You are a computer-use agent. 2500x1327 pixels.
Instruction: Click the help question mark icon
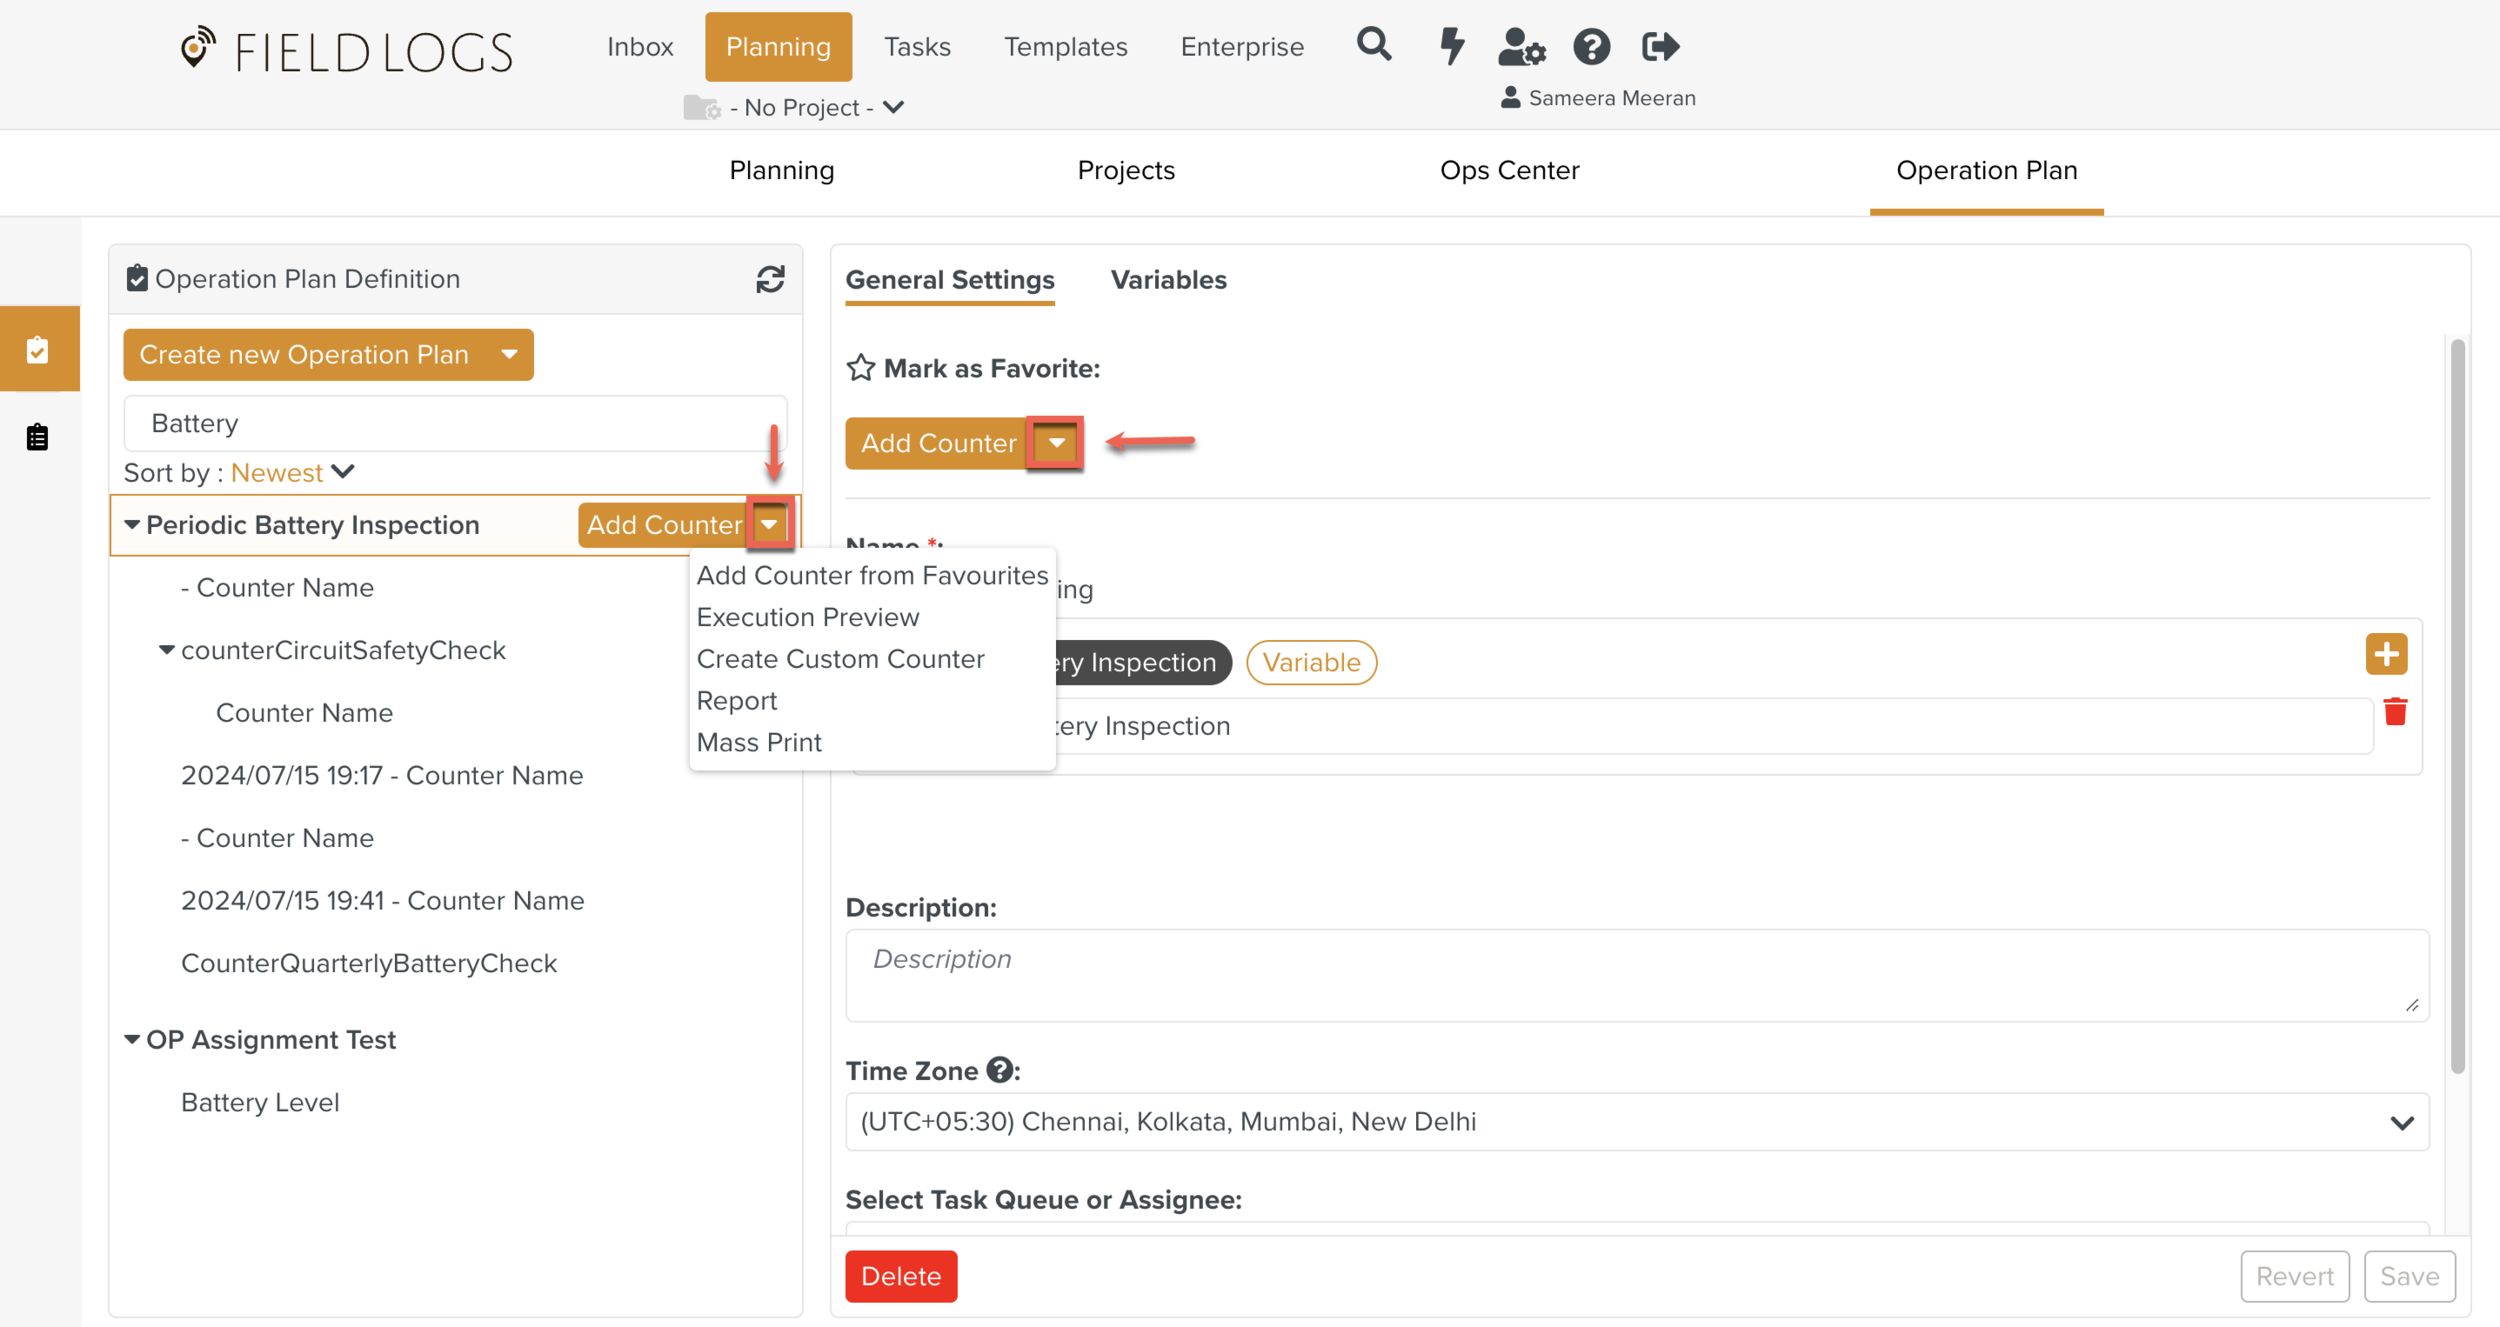point(1591,46)
